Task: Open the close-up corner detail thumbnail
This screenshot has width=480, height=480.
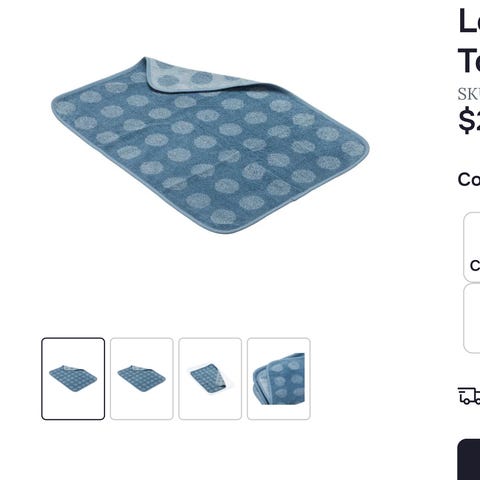Action: [x=279, y=379]
